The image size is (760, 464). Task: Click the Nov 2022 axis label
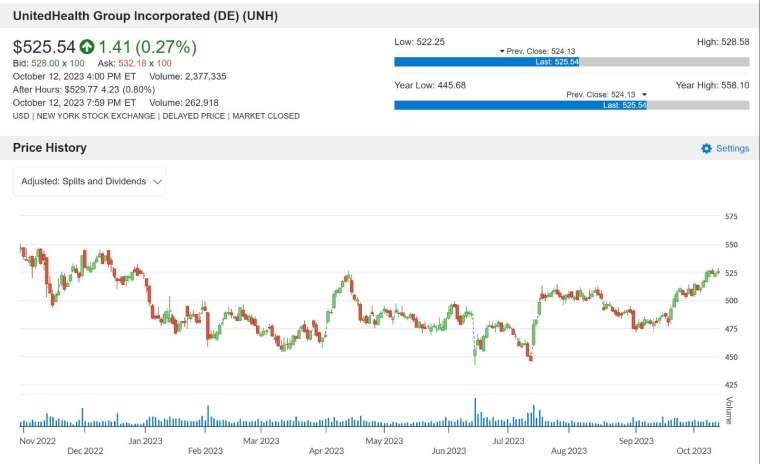[x=37, y=441]
